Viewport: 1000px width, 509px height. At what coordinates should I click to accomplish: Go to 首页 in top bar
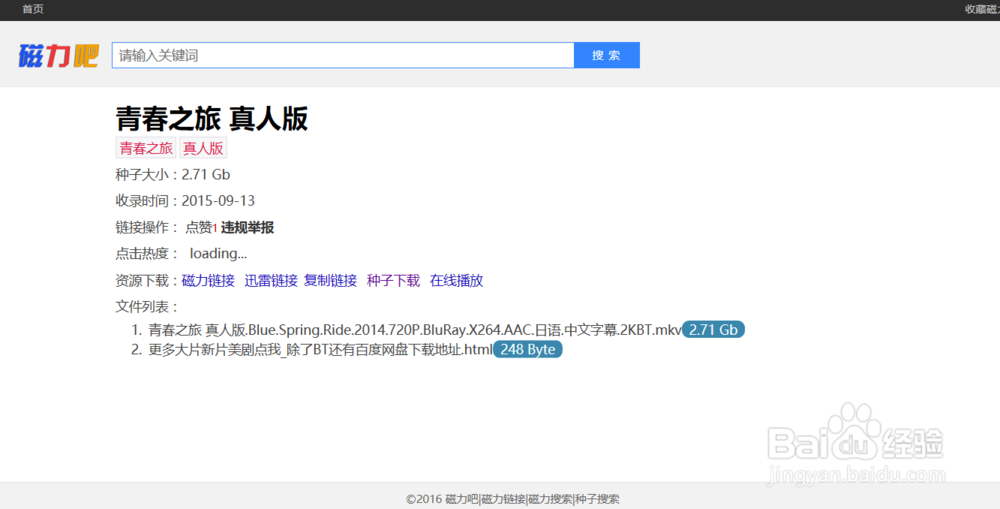(x=33, y=9)
